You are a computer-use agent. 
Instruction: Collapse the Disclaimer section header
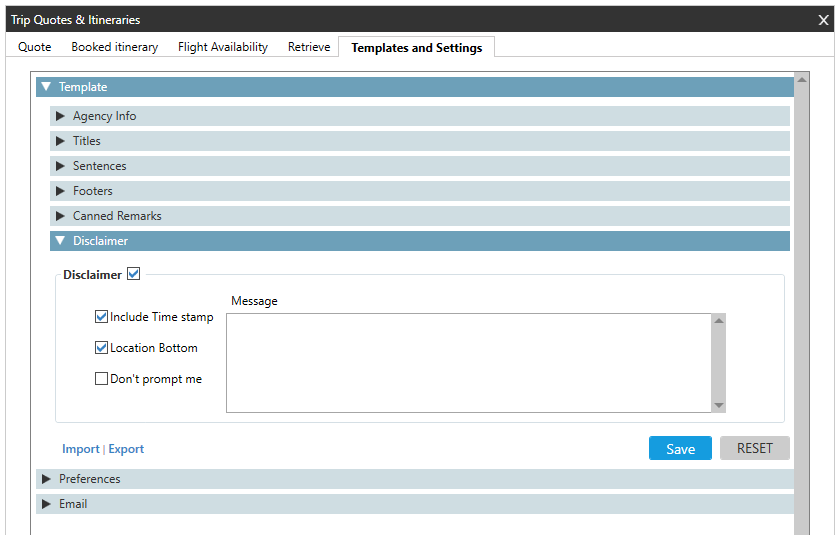[x=60, y=241]
